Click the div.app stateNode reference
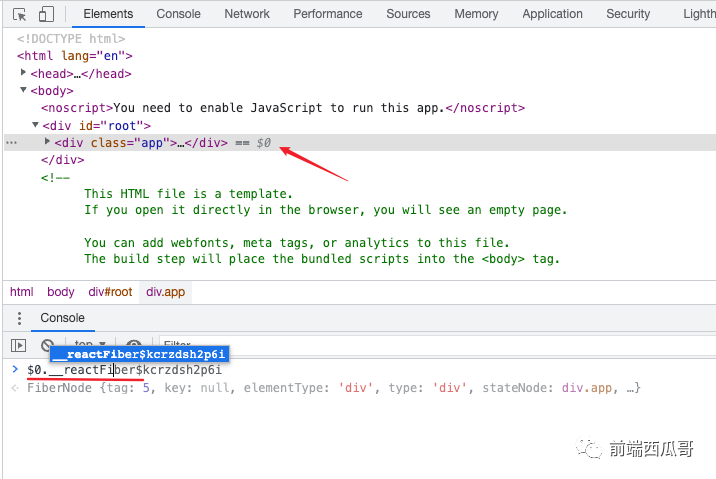Viewport: 716px width, 479px height. pyautogui.click(x=587, y=388)
